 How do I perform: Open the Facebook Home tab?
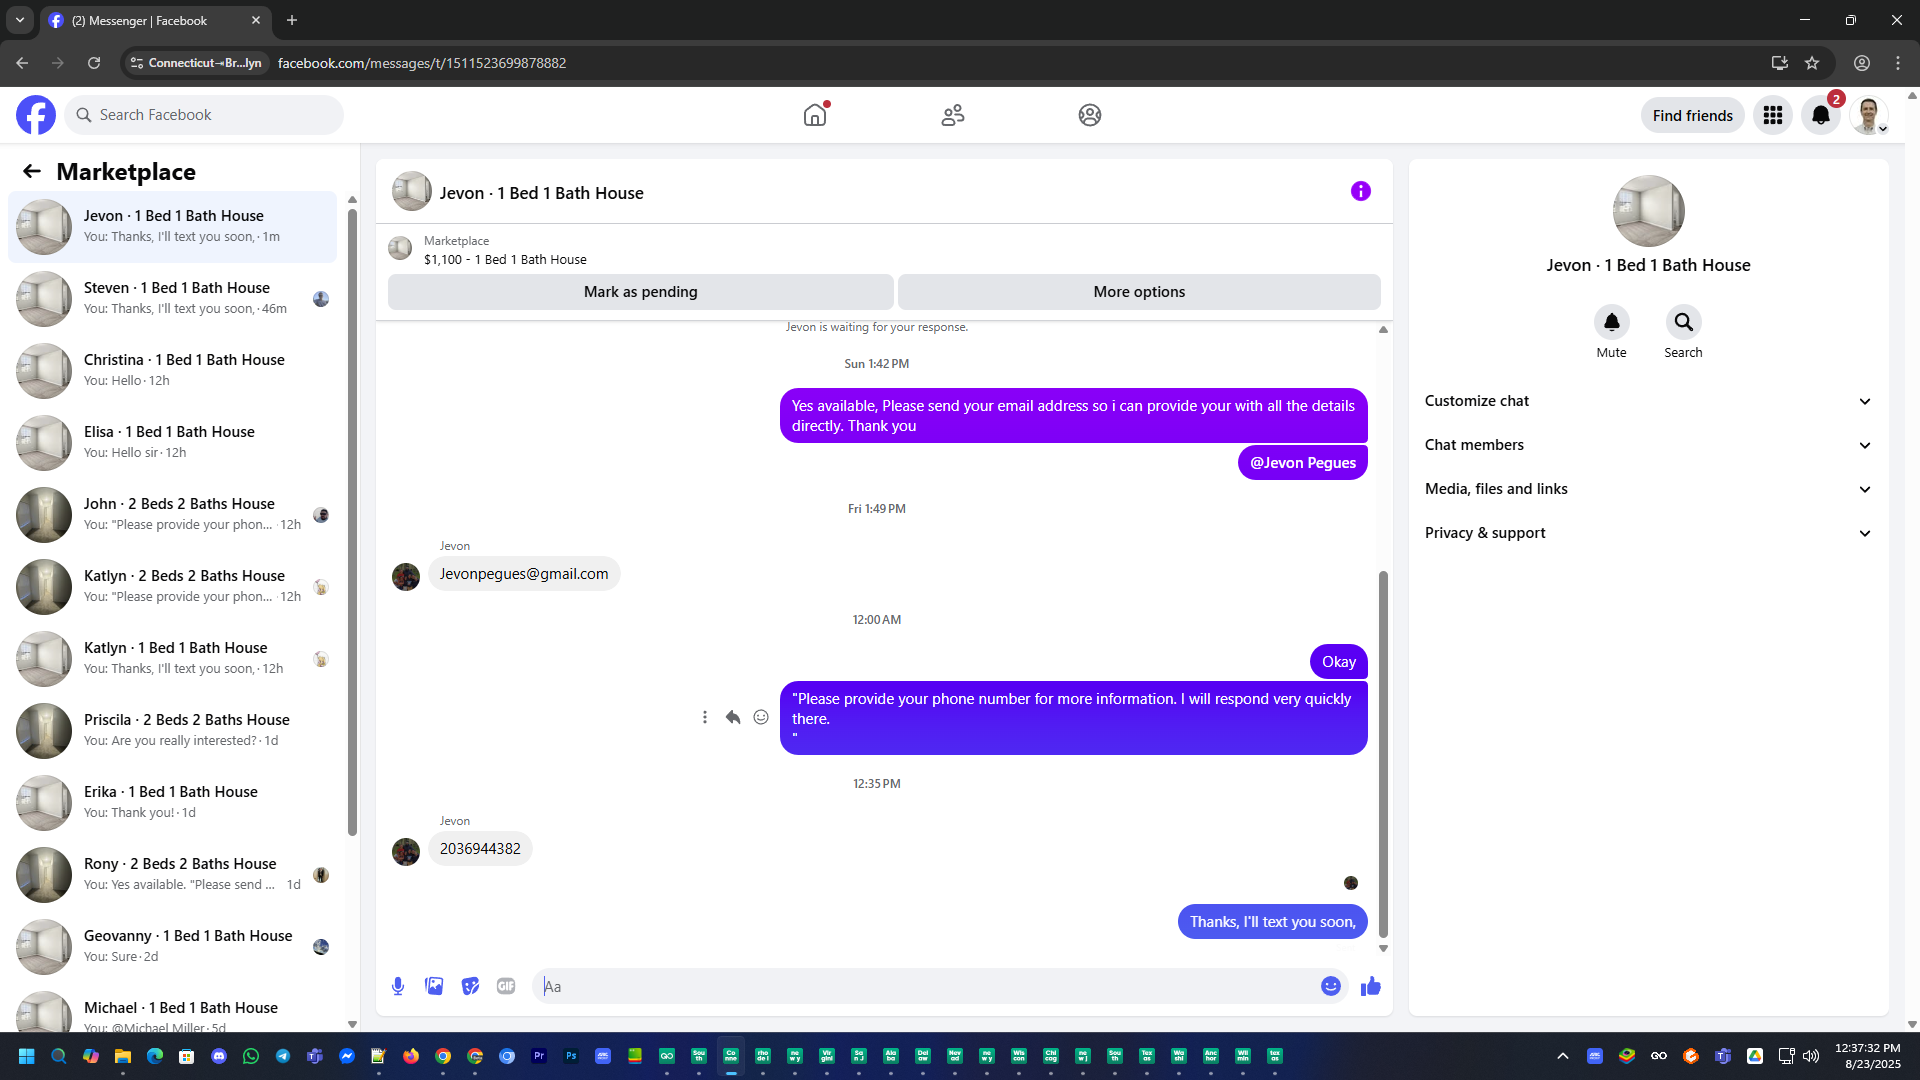(815, 115)
